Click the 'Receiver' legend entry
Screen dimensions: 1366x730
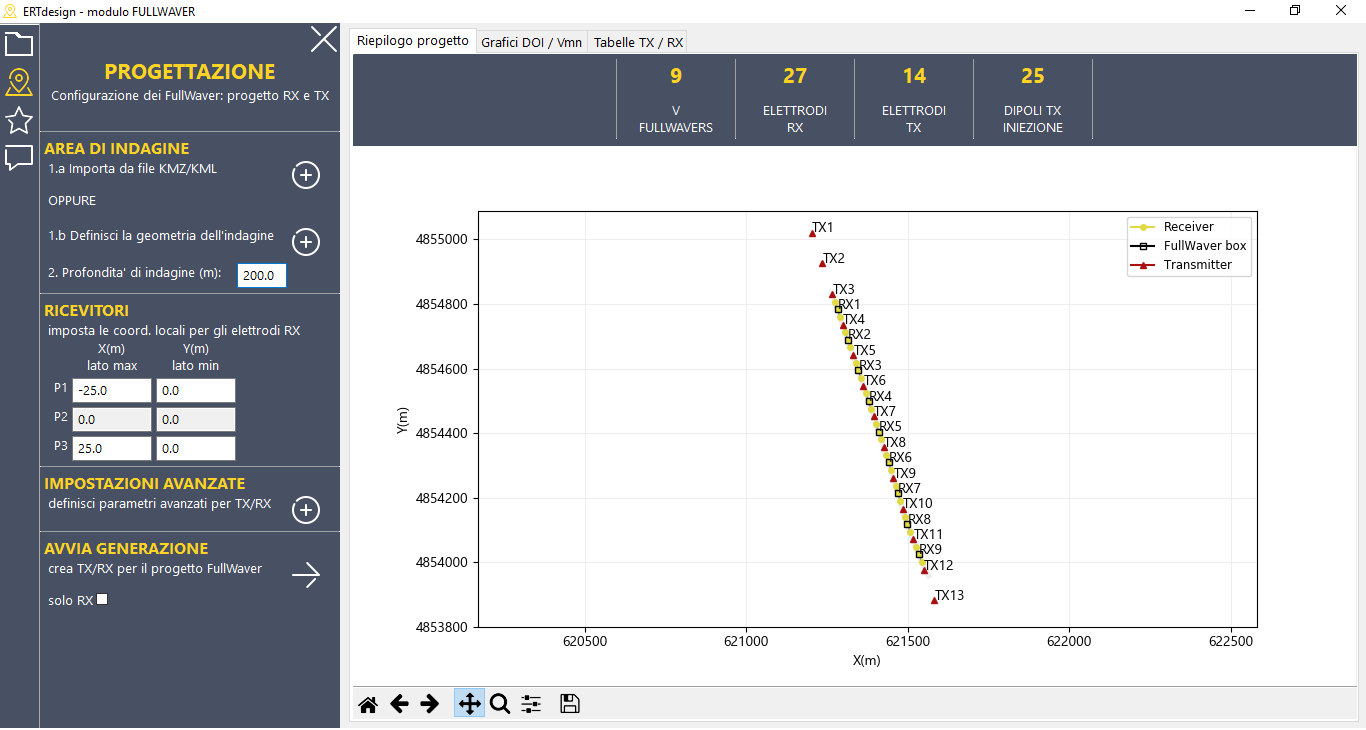pos(1189,227)
